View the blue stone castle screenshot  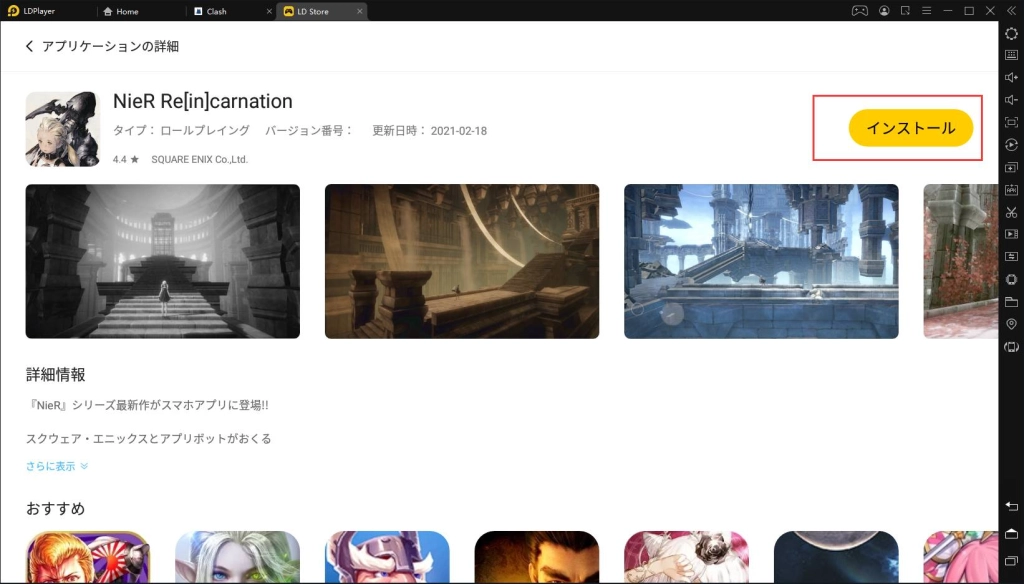(761, 261)
